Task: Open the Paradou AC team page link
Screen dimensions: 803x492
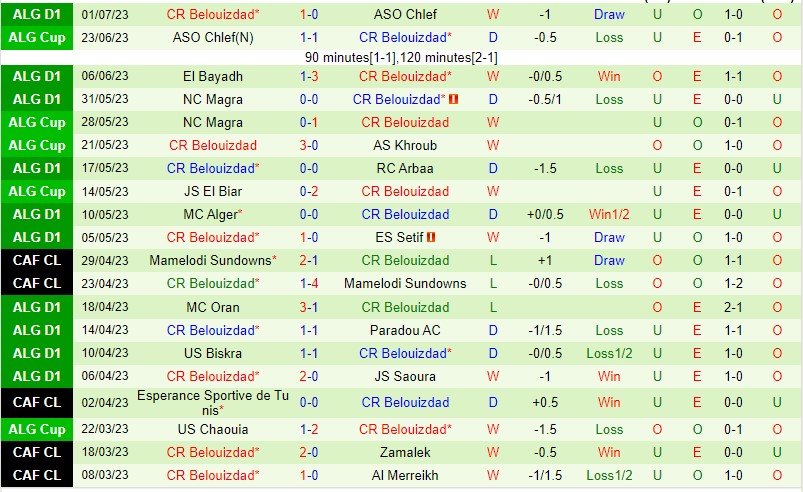Action: click(x=404, y=330)
